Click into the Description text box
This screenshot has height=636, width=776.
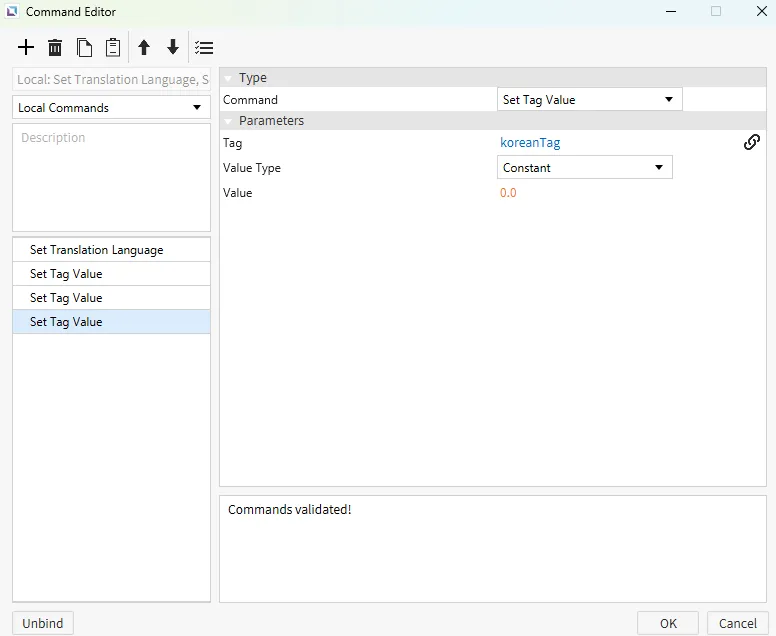(111, 177)
